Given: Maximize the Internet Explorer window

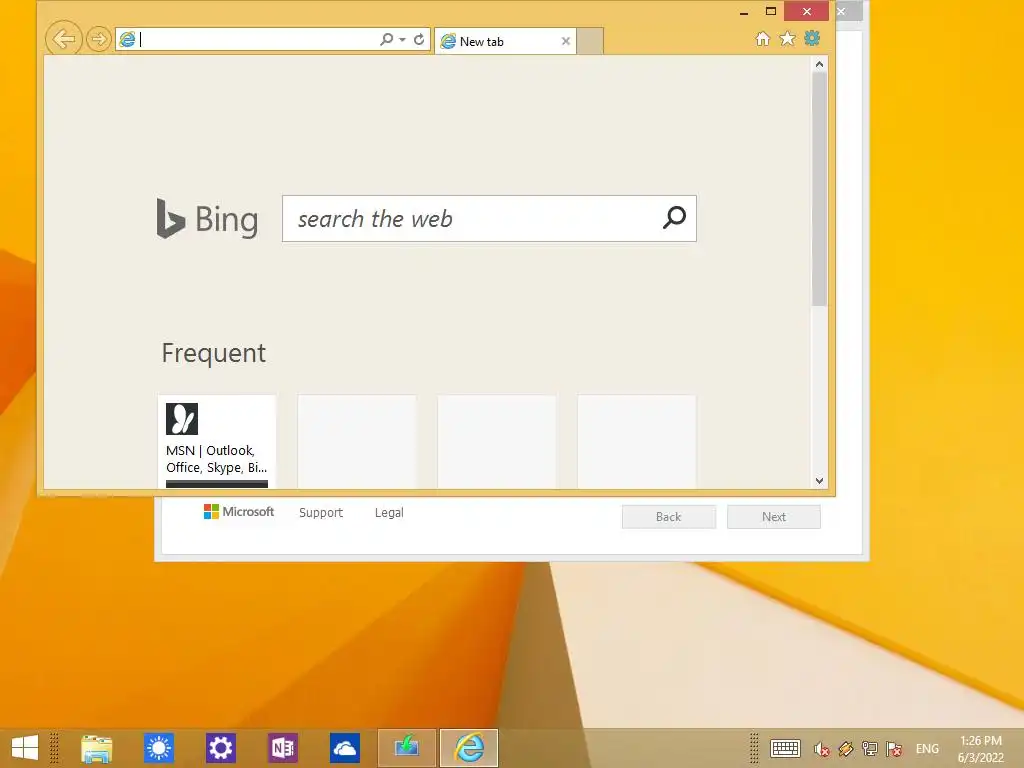Looking at the screenshot, I should click(x=771, y=11).
